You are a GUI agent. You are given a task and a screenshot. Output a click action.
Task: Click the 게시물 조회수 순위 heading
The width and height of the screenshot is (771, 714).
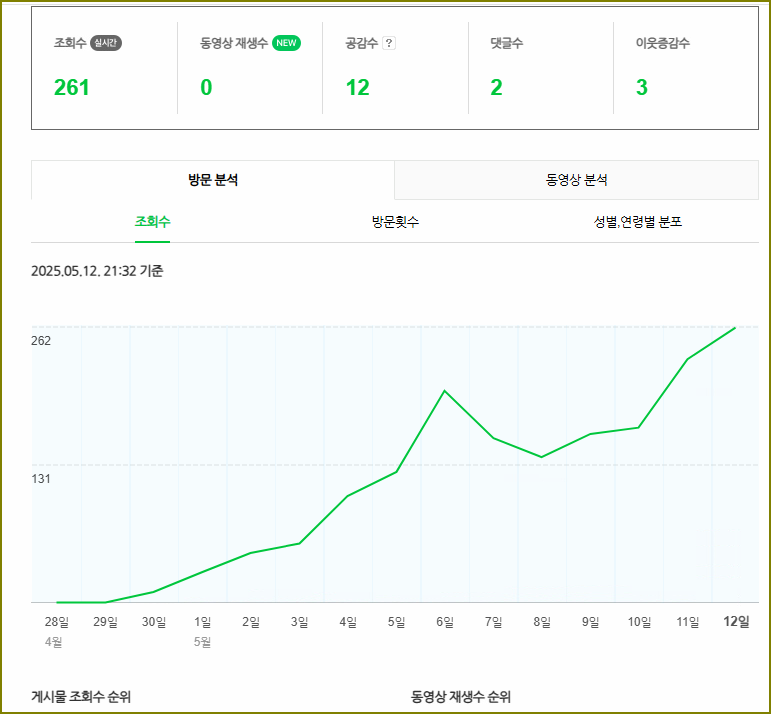pyautogui.click(x=81, y=697)
